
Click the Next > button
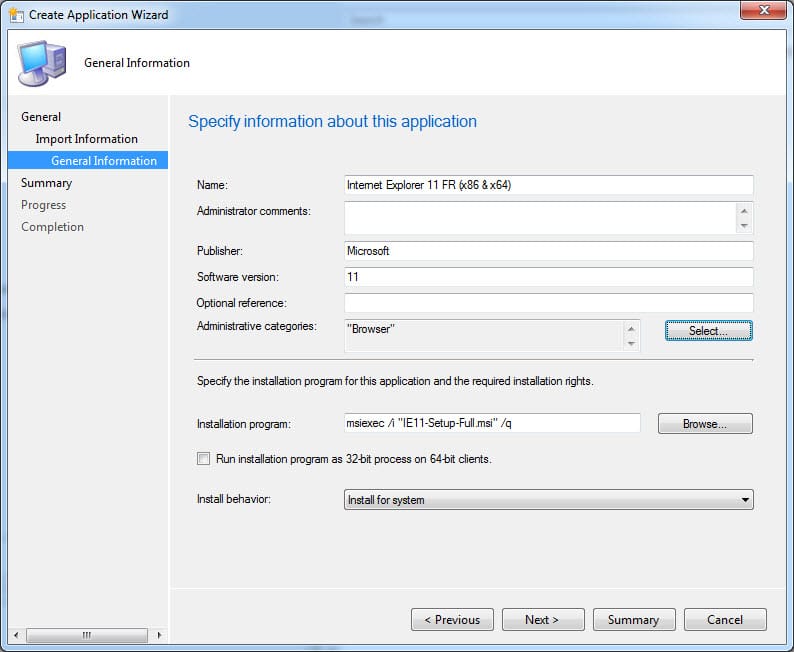coord(543,620)
